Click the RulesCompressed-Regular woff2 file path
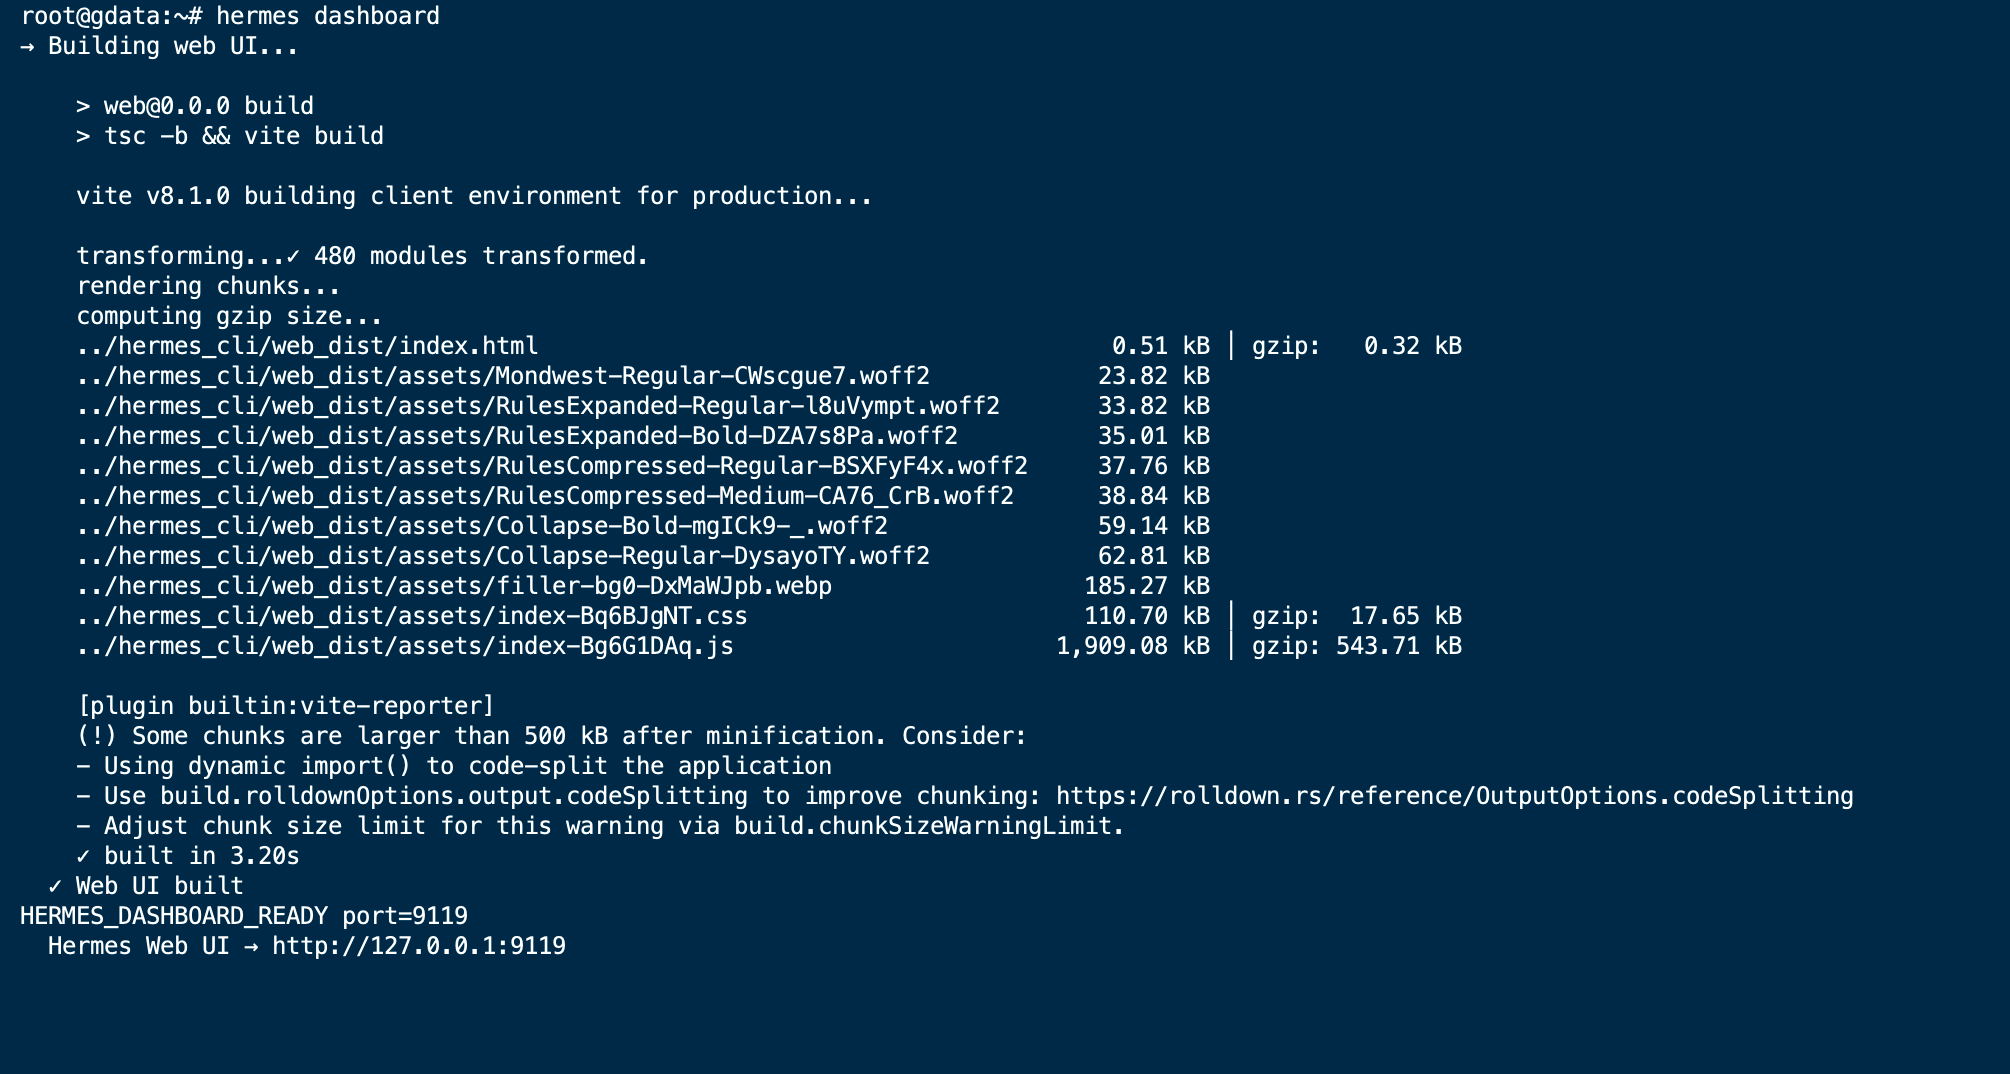 [552, 466]
